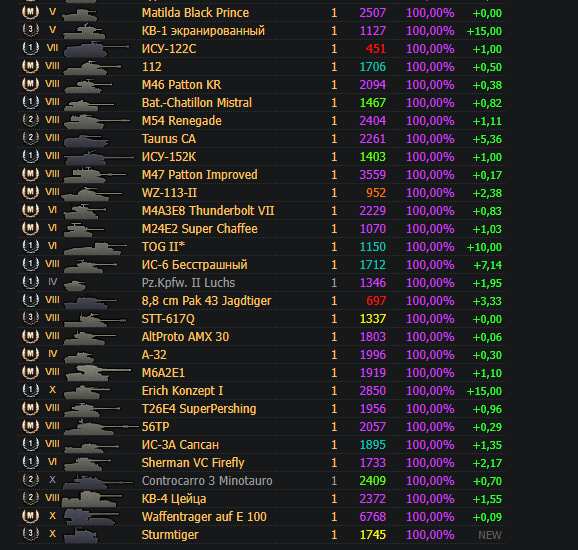This screenshot has width=578, height=550.
Task: Click the WZ-113-II tank silhouette
Action: tap(92, 194)
